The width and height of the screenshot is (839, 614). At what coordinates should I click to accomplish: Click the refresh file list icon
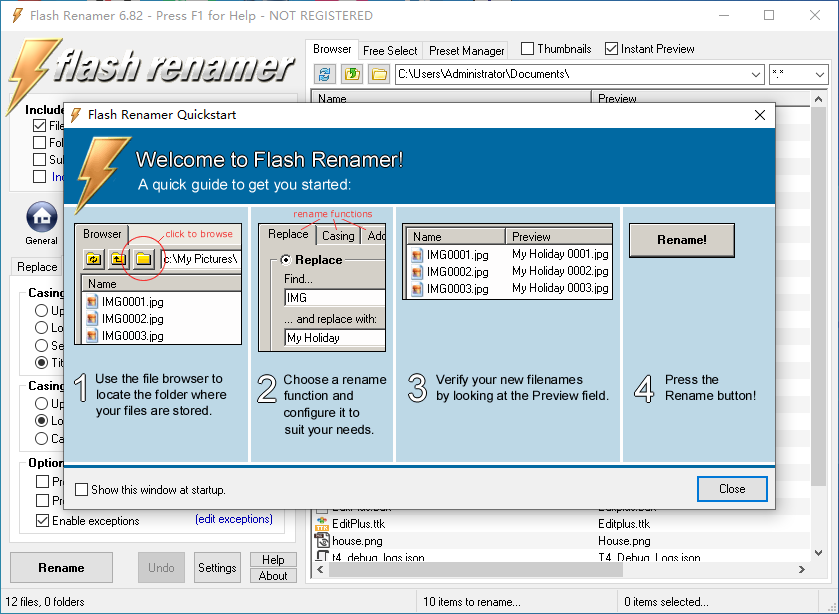pyautogui.click(x=325, y=74)
